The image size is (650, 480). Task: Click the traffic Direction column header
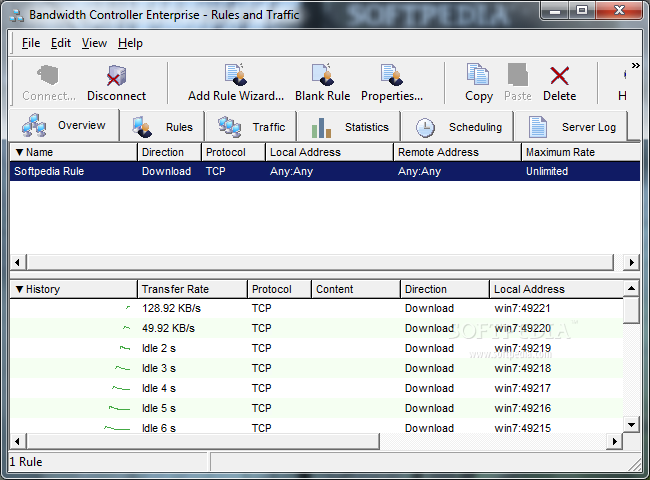point(445,289)
